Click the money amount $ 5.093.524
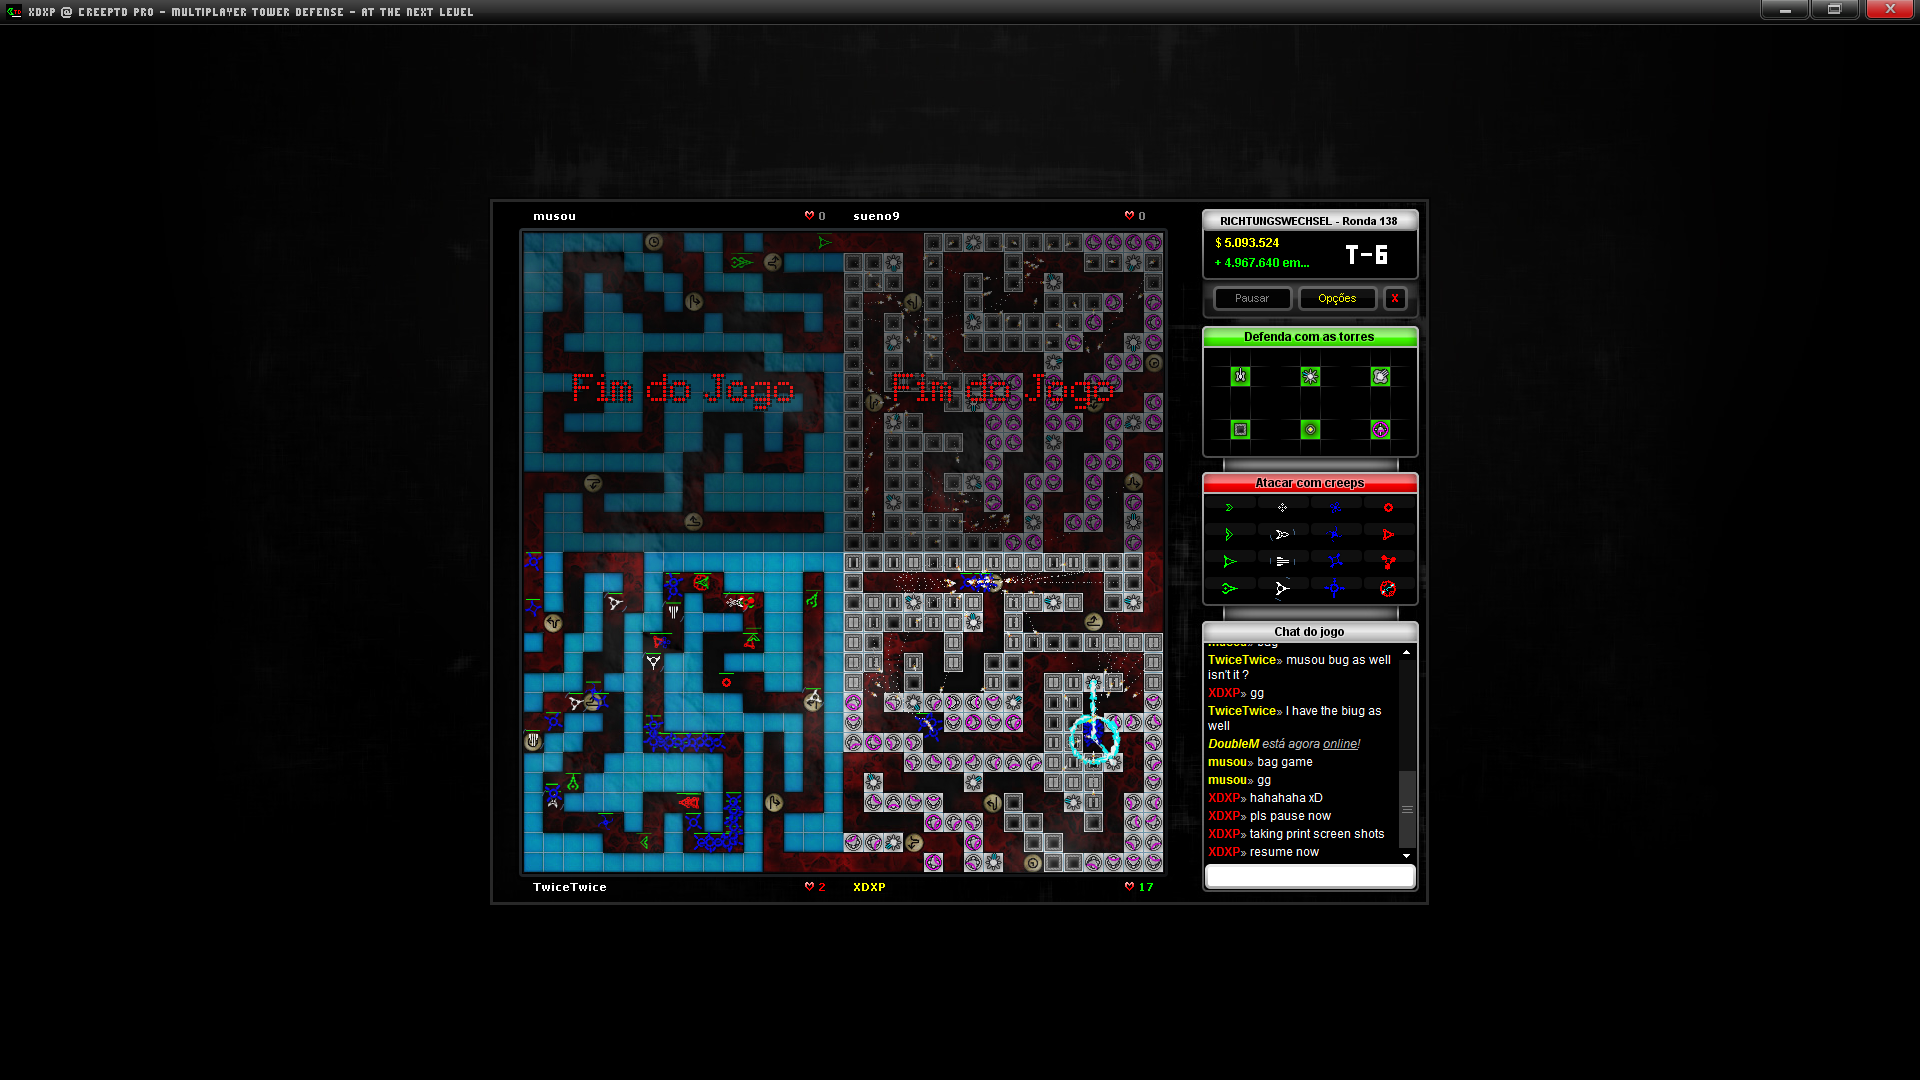The height and width of the screenshot is (1080, 1920). click(1247, 243)
